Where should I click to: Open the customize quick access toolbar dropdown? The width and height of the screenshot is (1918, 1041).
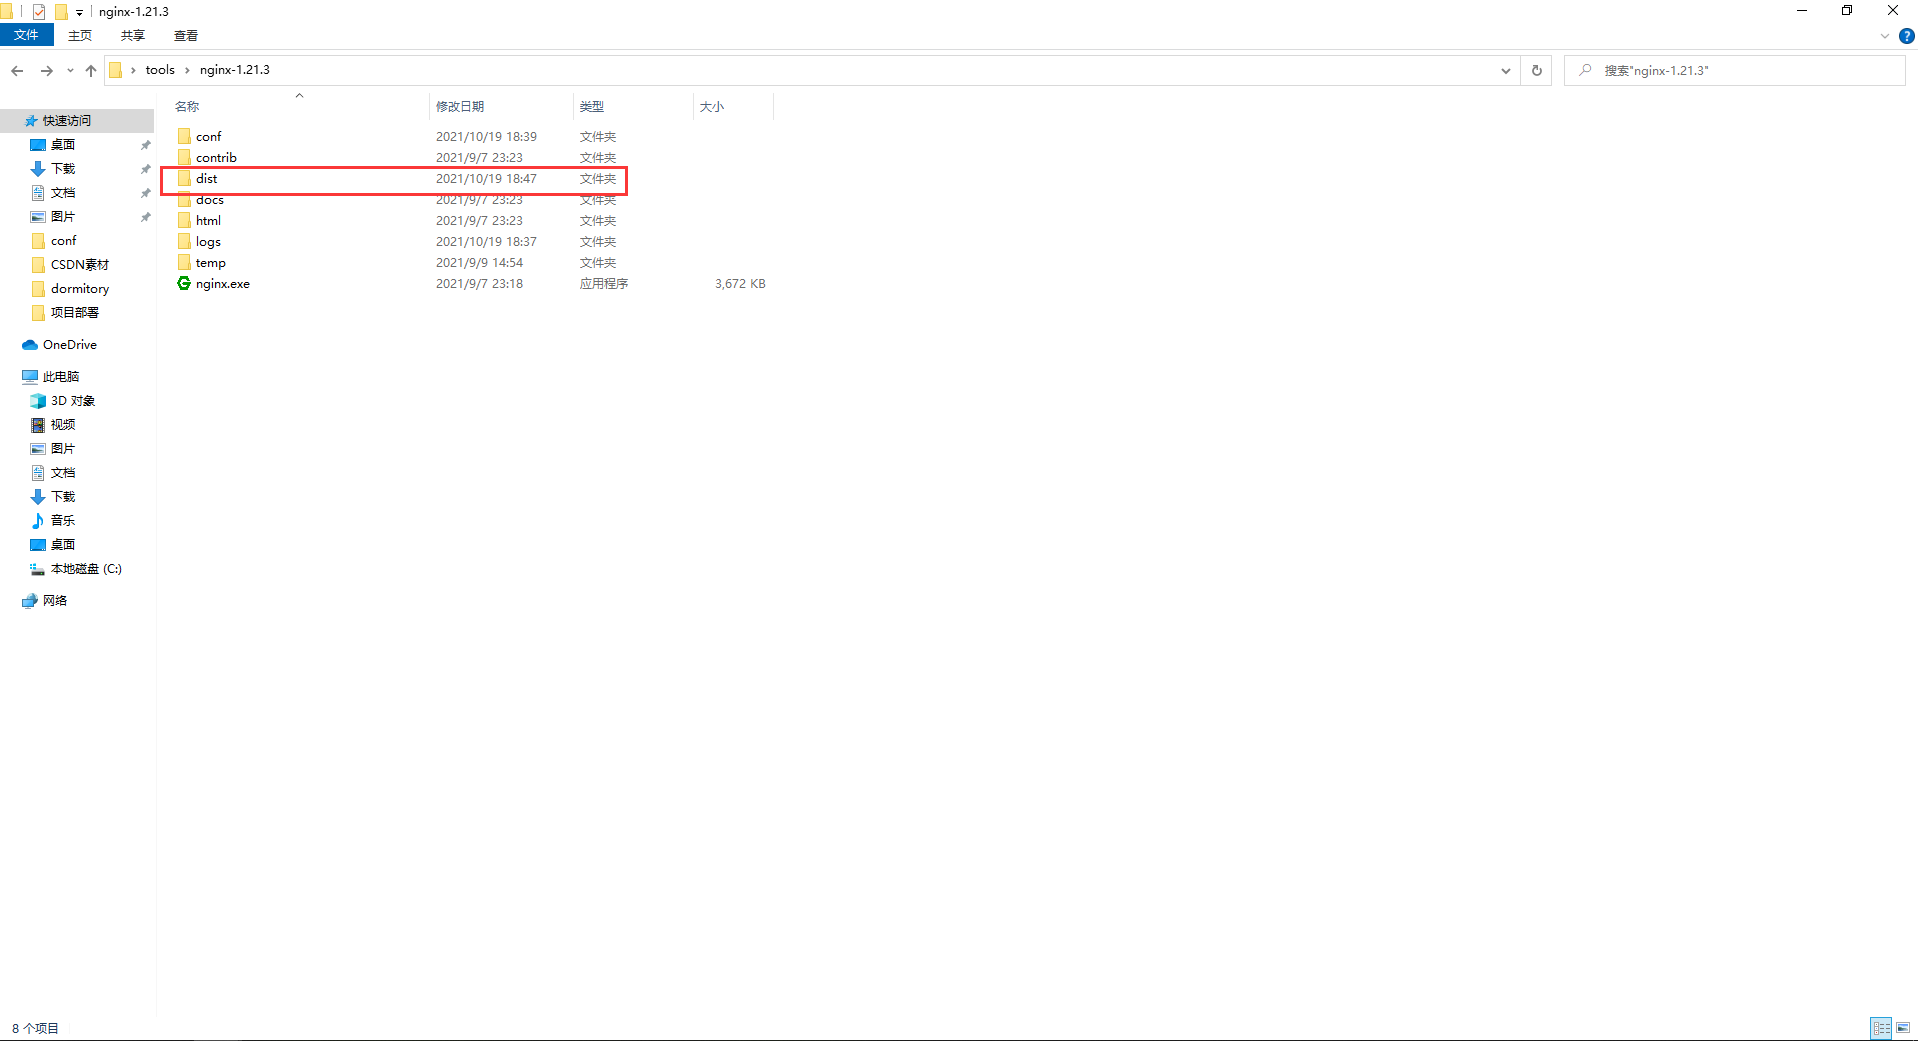tap(79, 13)
